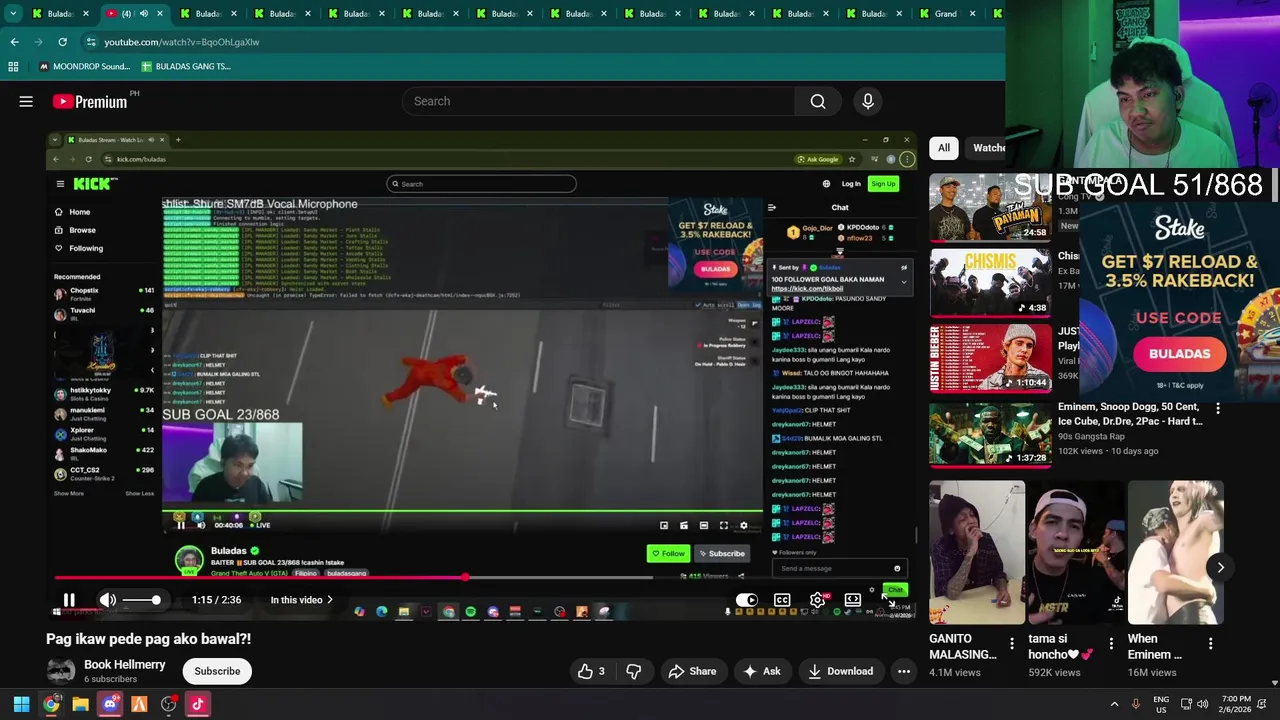Show next shorts with right arrow
The height and width of the screenshot is (720, 1280).
[x=1220, y=567]
